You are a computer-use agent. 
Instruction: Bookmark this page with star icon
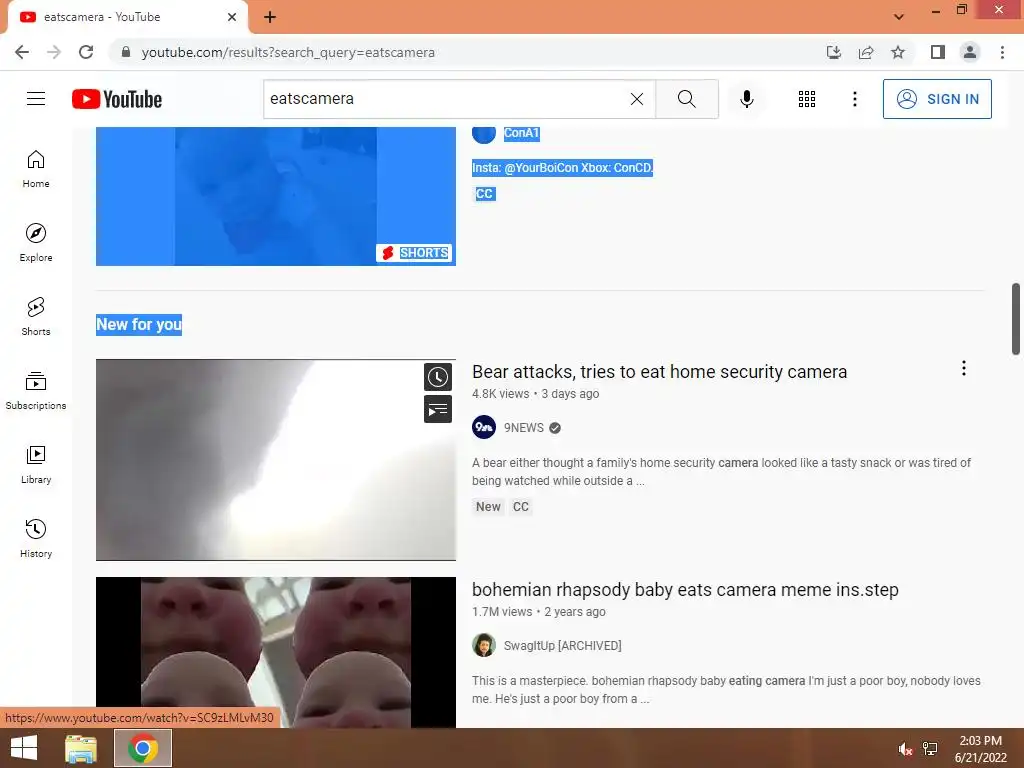898,52
